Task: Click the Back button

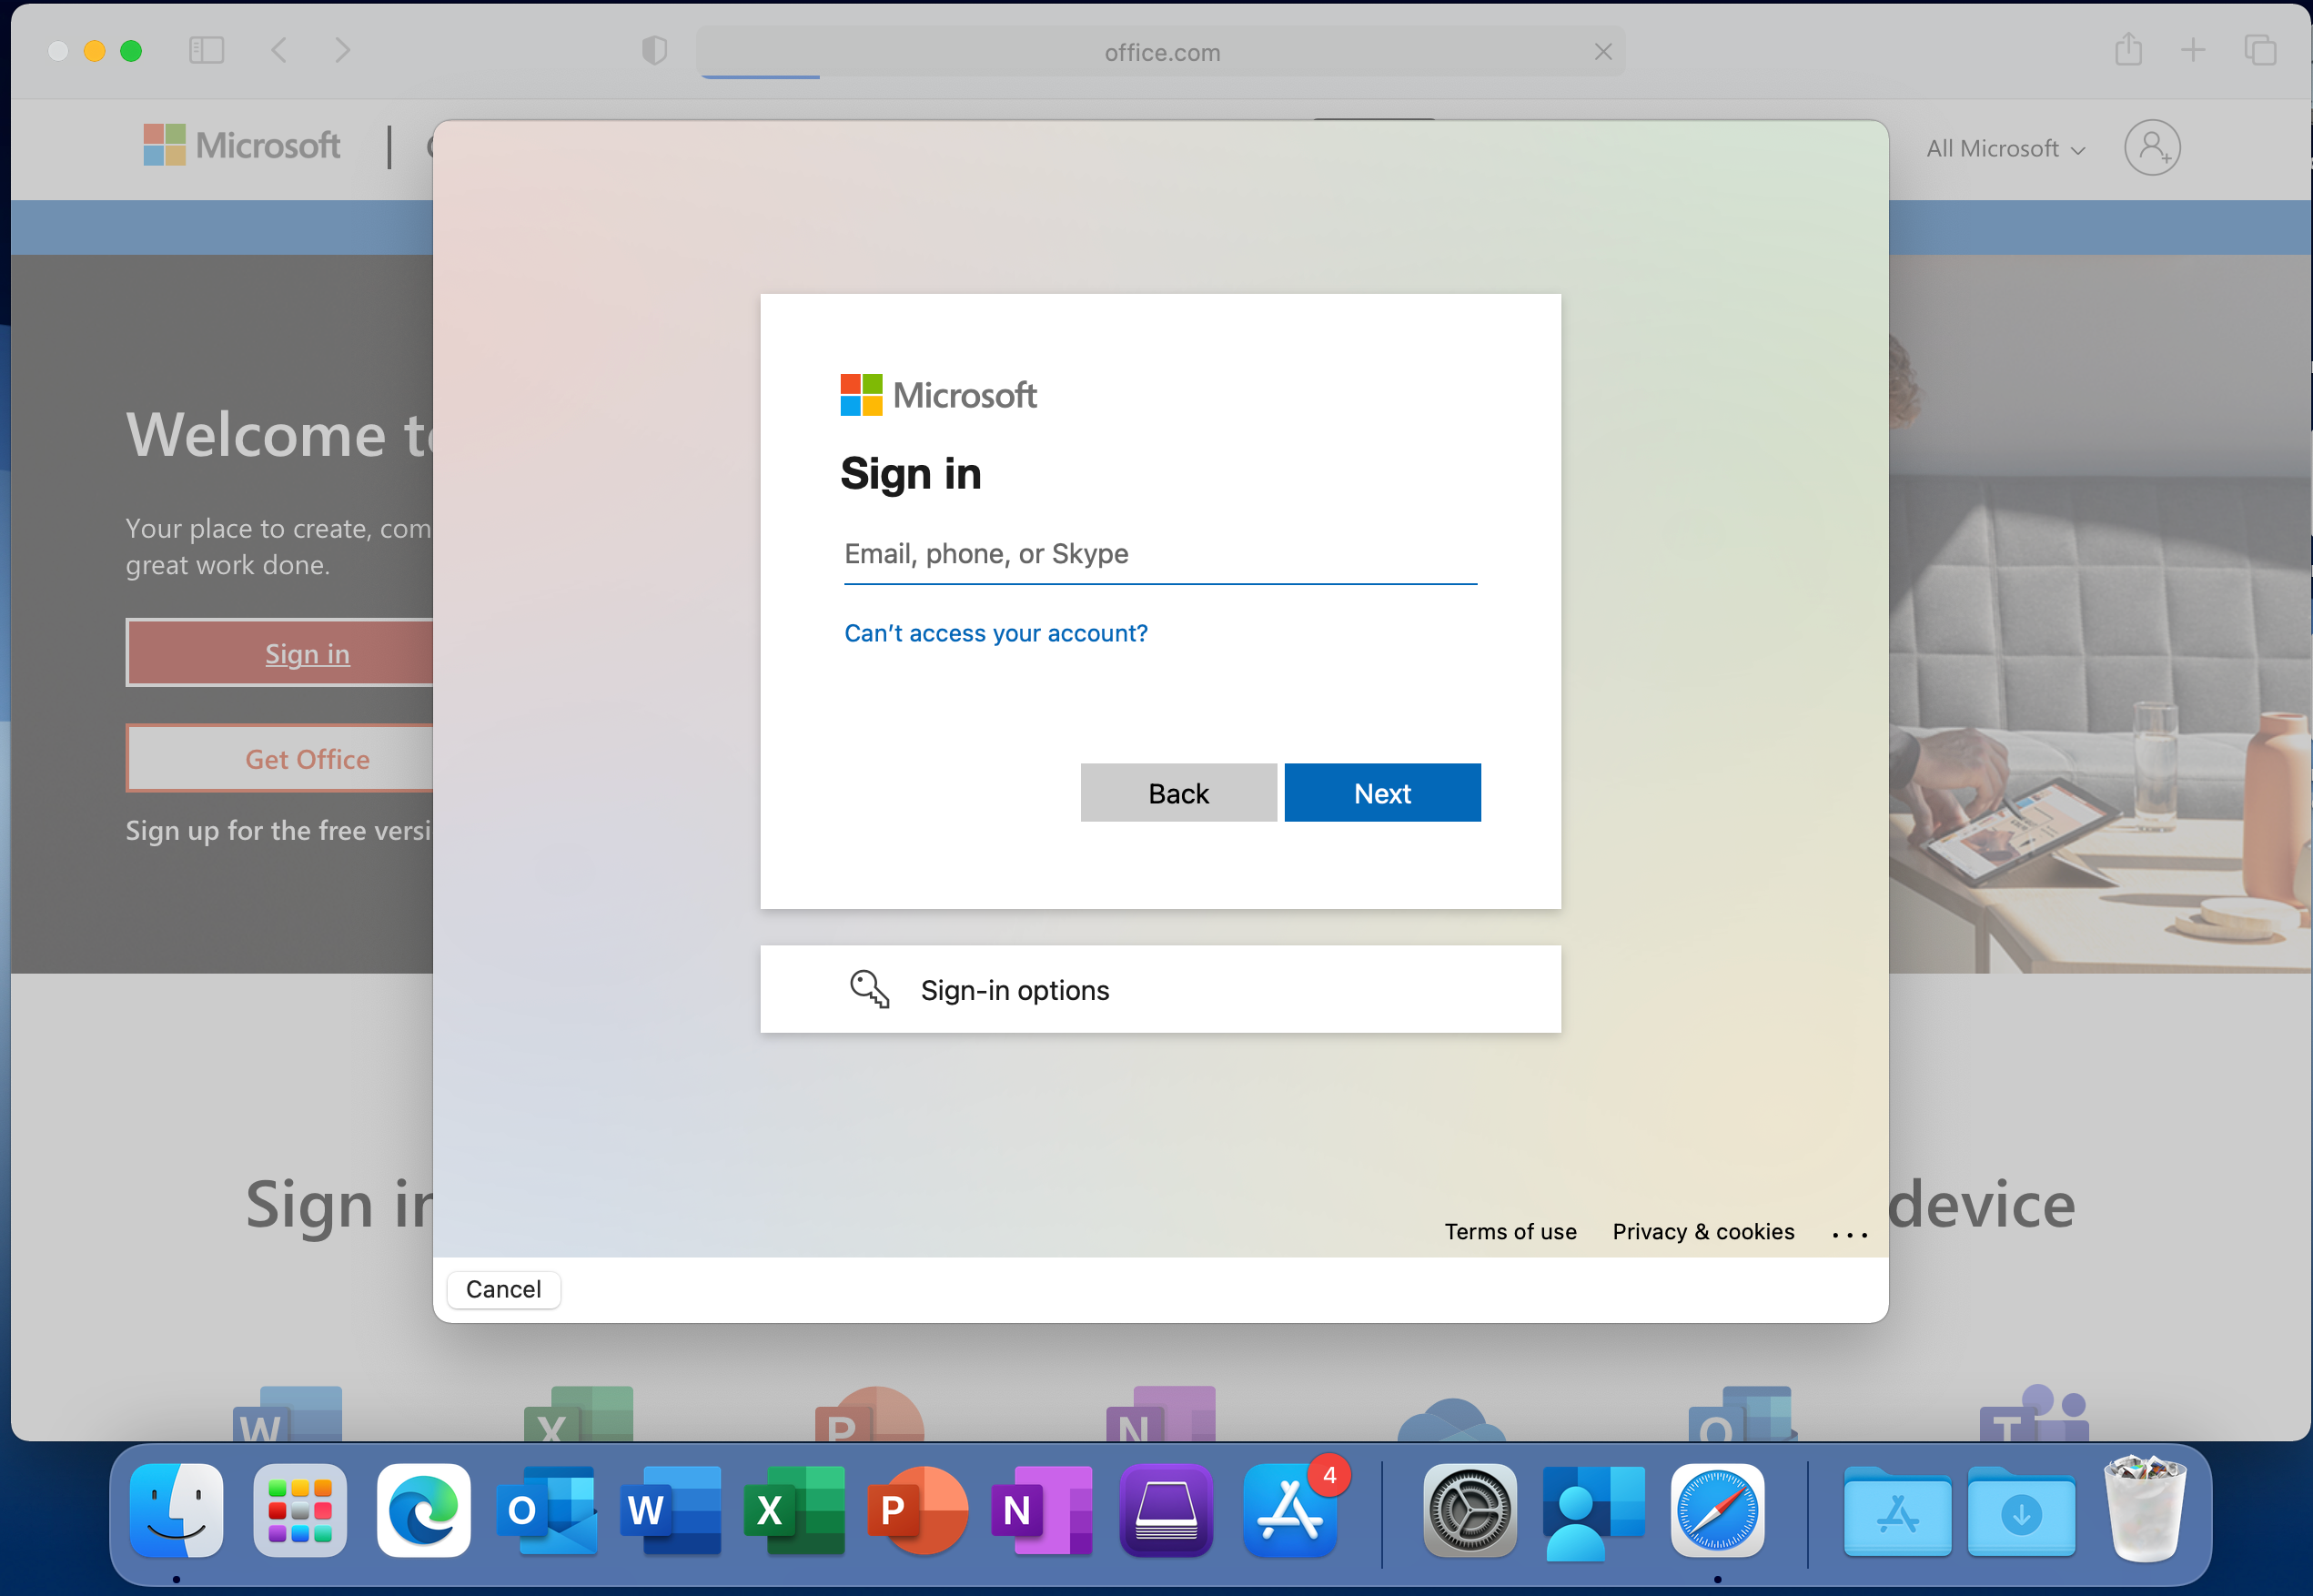Action: [1178, 793]
